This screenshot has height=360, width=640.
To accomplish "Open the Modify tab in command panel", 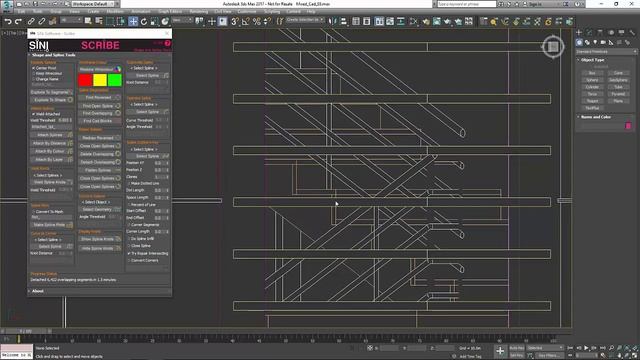I will [590, 32].
